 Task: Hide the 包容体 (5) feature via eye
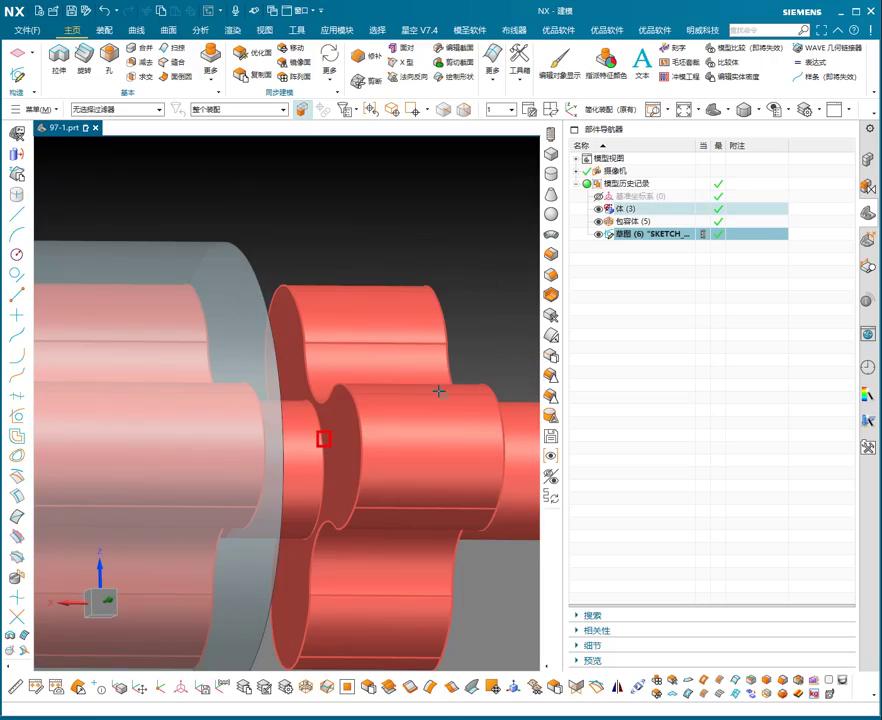pyautogui.click(x=599, y=222)
